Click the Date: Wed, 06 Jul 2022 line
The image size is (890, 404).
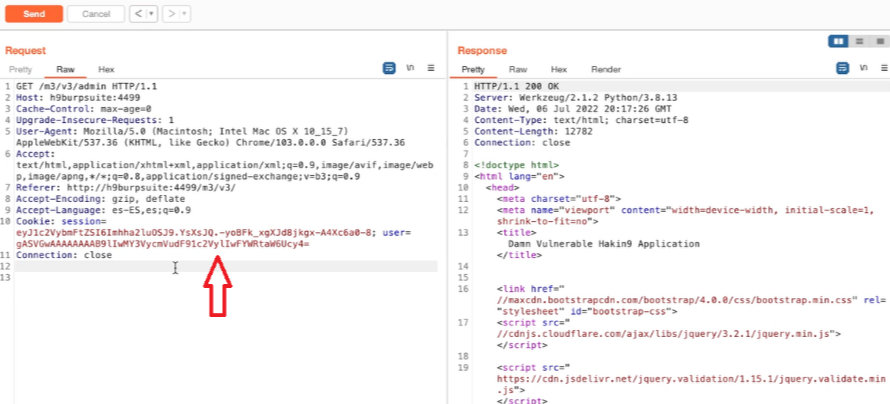(573, 109)
